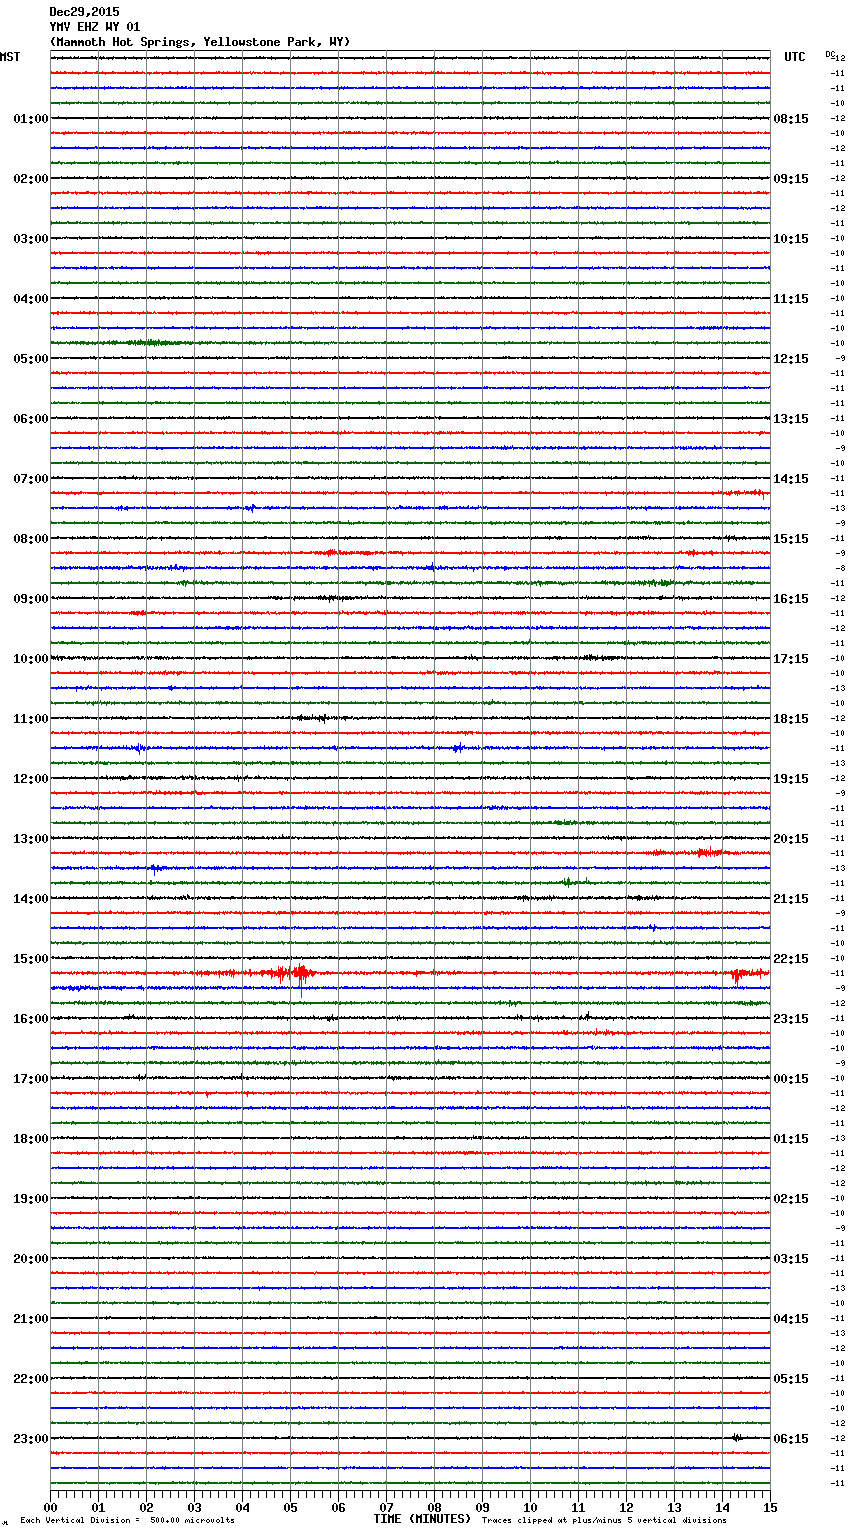This screenshot has width=850, height=1534.
Task: Select the 08:00 MST row label
Action: pos(30,538)
